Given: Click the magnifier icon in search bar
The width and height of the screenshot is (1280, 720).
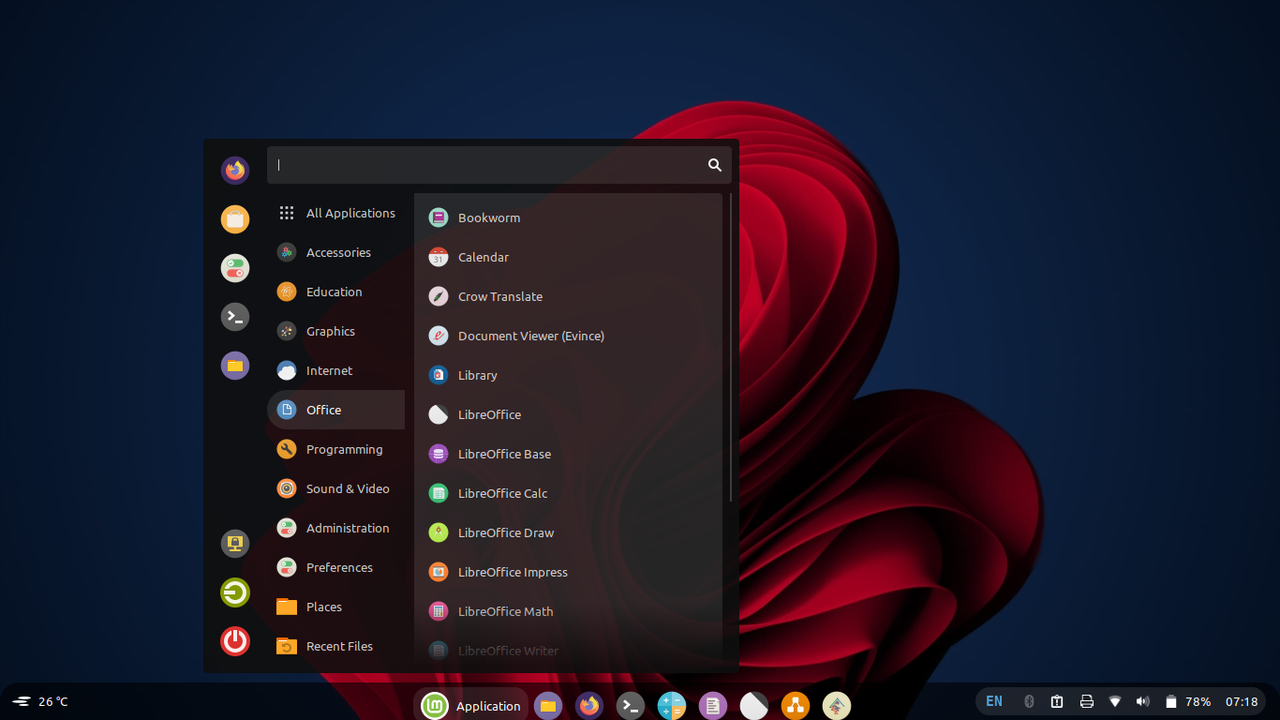Looking at the screenshot, I should point(714,165).
